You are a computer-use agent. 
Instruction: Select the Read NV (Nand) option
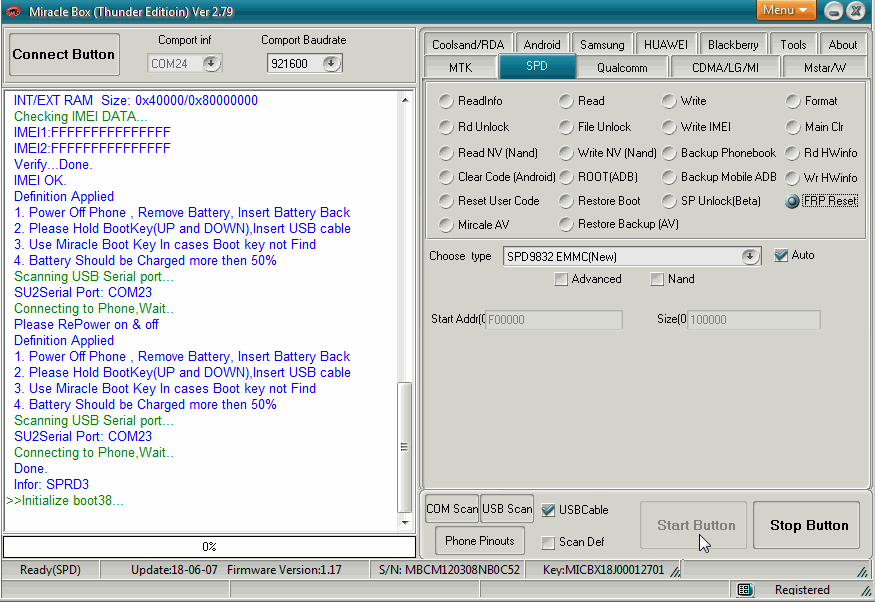click(445, 153)
